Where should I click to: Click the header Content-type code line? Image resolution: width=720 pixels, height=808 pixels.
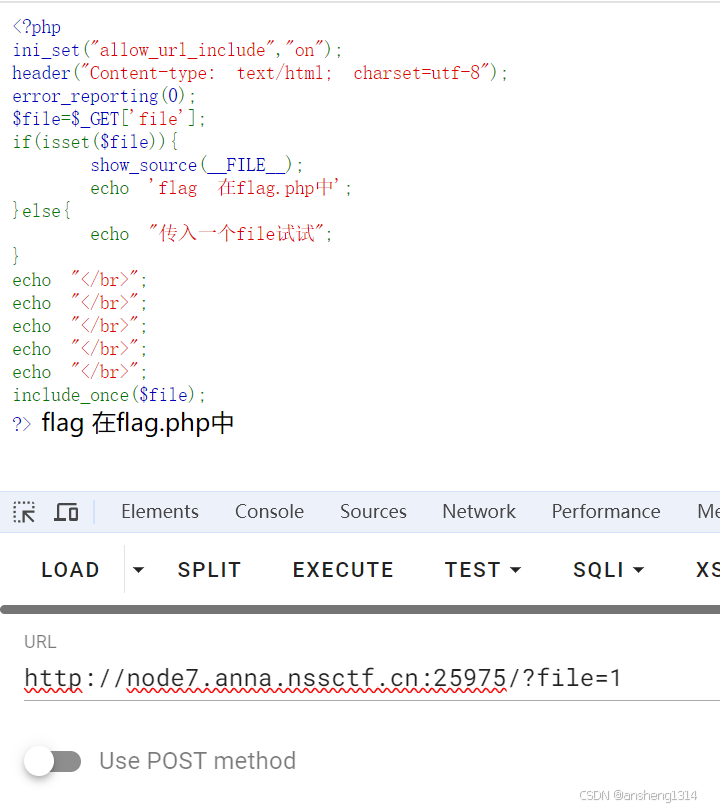(x=260, y=73)
